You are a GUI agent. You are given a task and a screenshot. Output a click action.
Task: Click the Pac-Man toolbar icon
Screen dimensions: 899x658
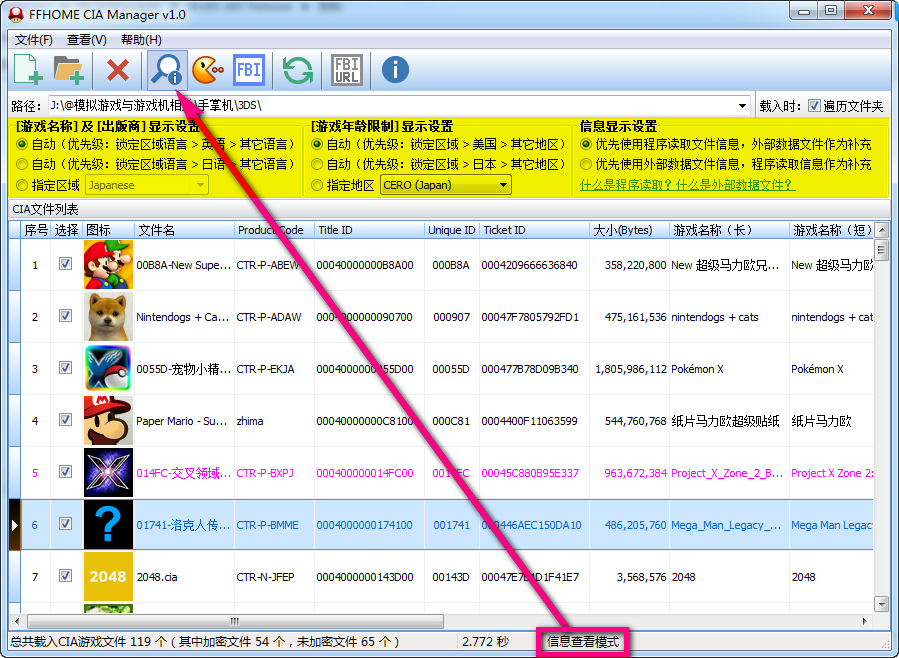coord(208,70)
